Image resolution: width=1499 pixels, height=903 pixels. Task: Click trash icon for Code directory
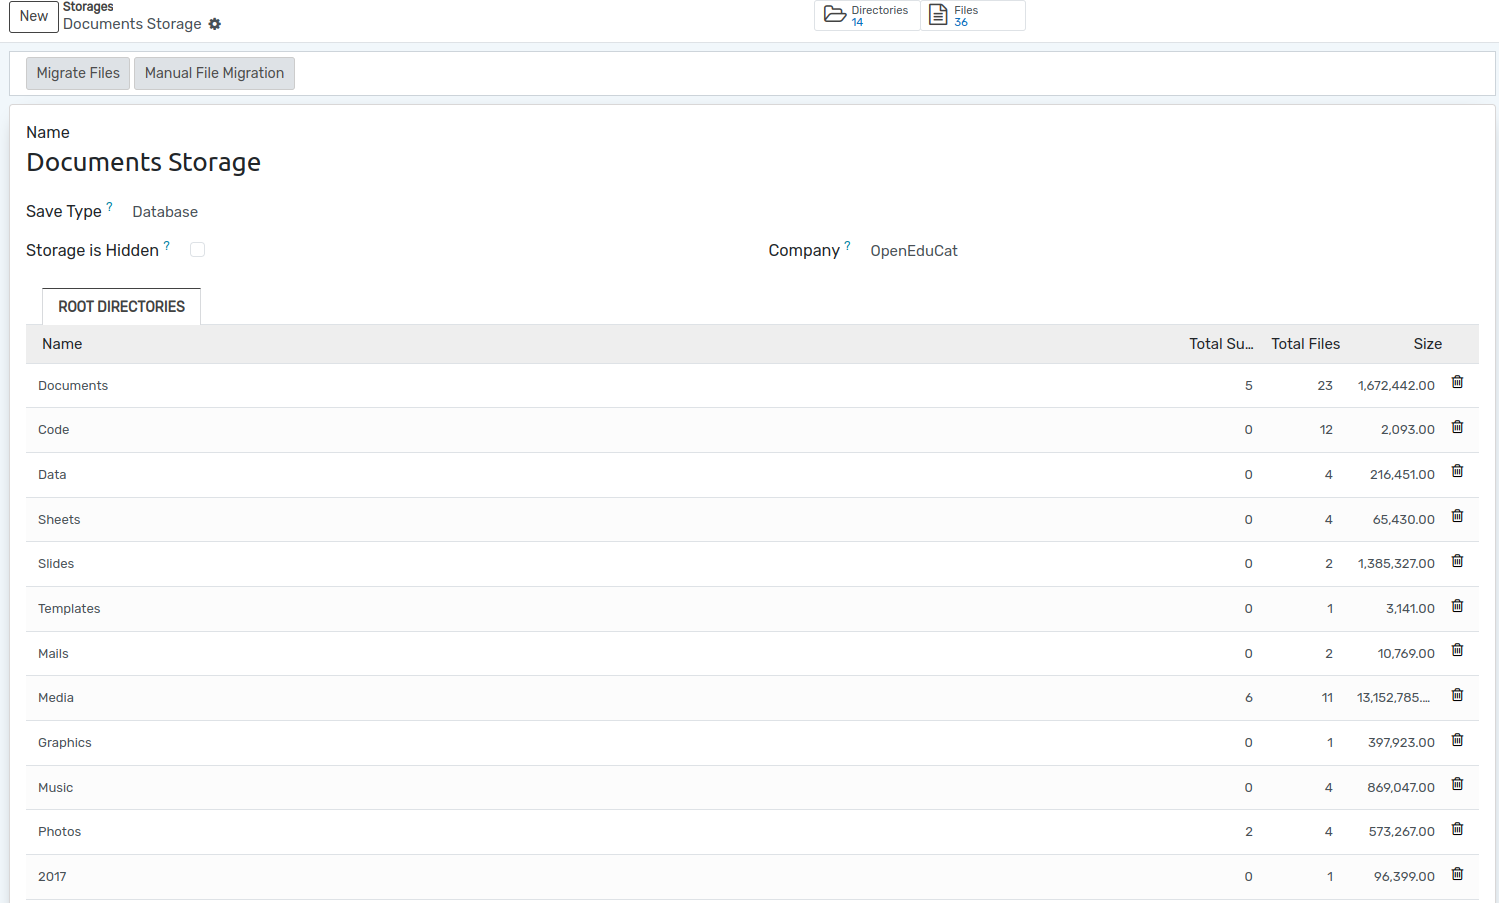[x=1457, y=427]
